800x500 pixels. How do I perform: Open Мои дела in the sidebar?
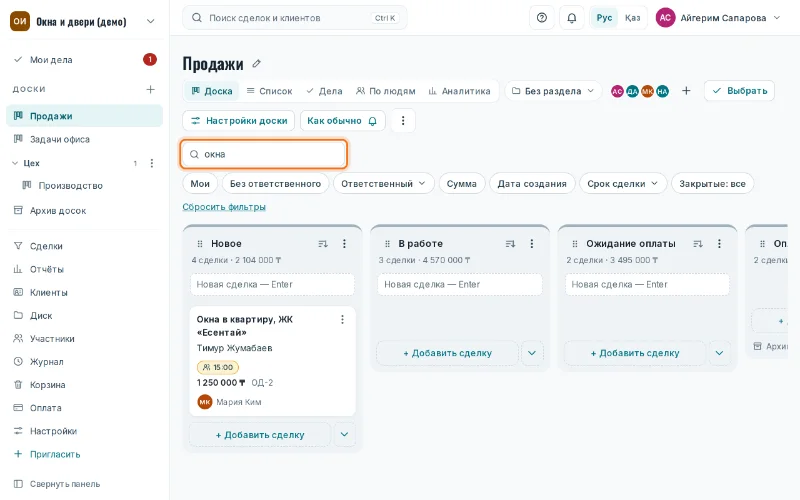84,60
